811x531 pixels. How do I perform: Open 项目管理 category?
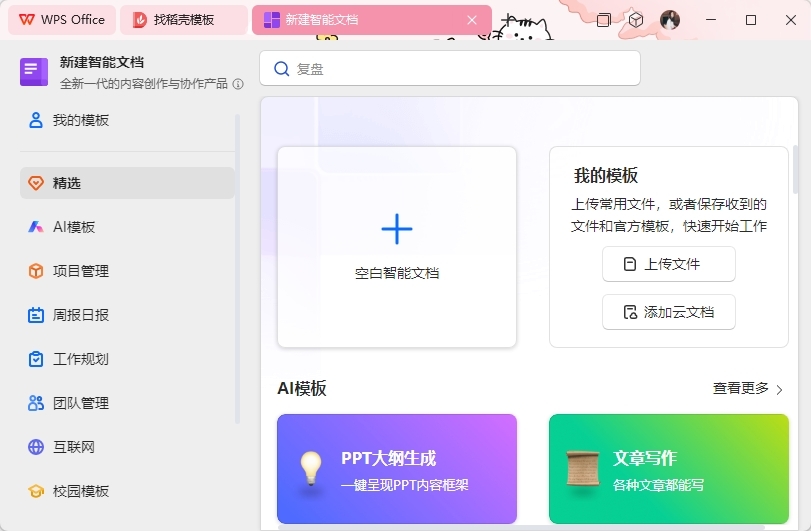(127, 271)
